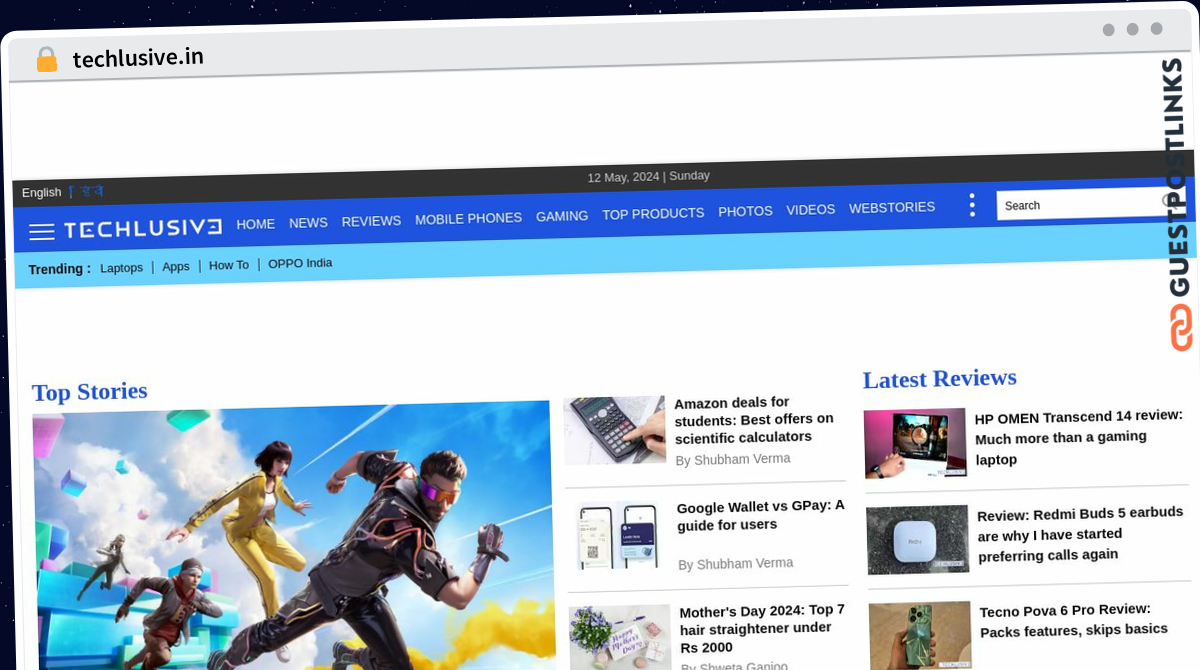This screenshot has width=1200, height=670.
Task: Open the Free Fire top story image
Action: tap(294, 536)
